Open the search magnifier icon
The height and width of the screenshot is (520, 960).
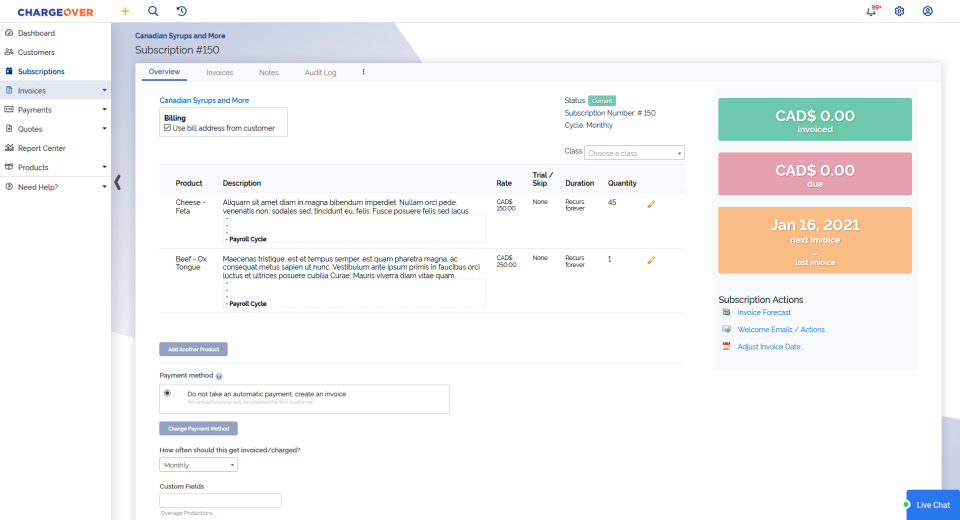(x=153, y=11)
